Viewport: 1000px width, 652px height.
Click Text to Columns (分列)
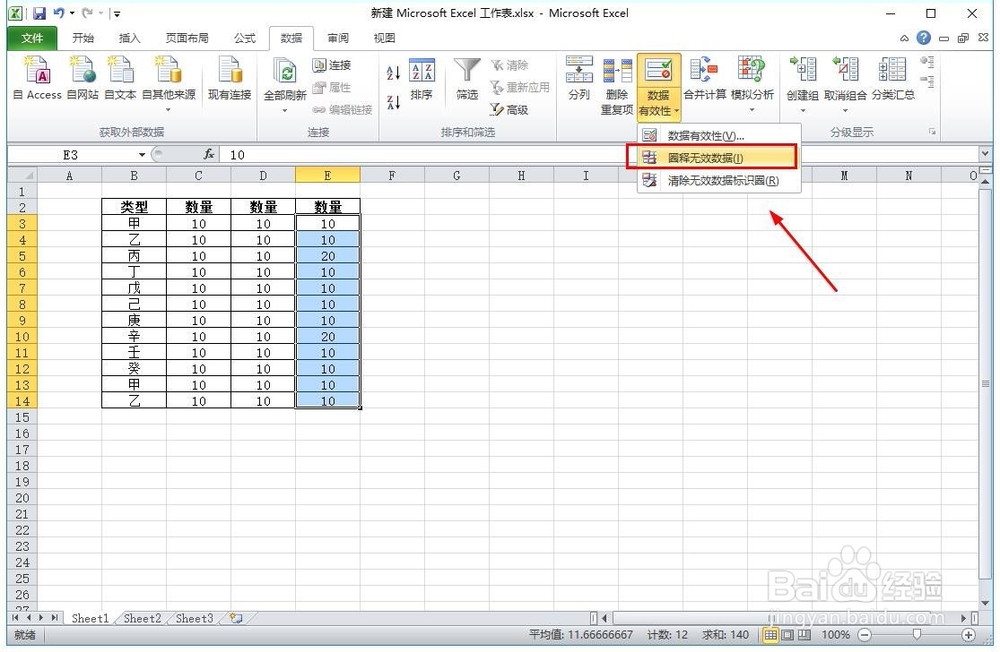click(x=579, y=78)
